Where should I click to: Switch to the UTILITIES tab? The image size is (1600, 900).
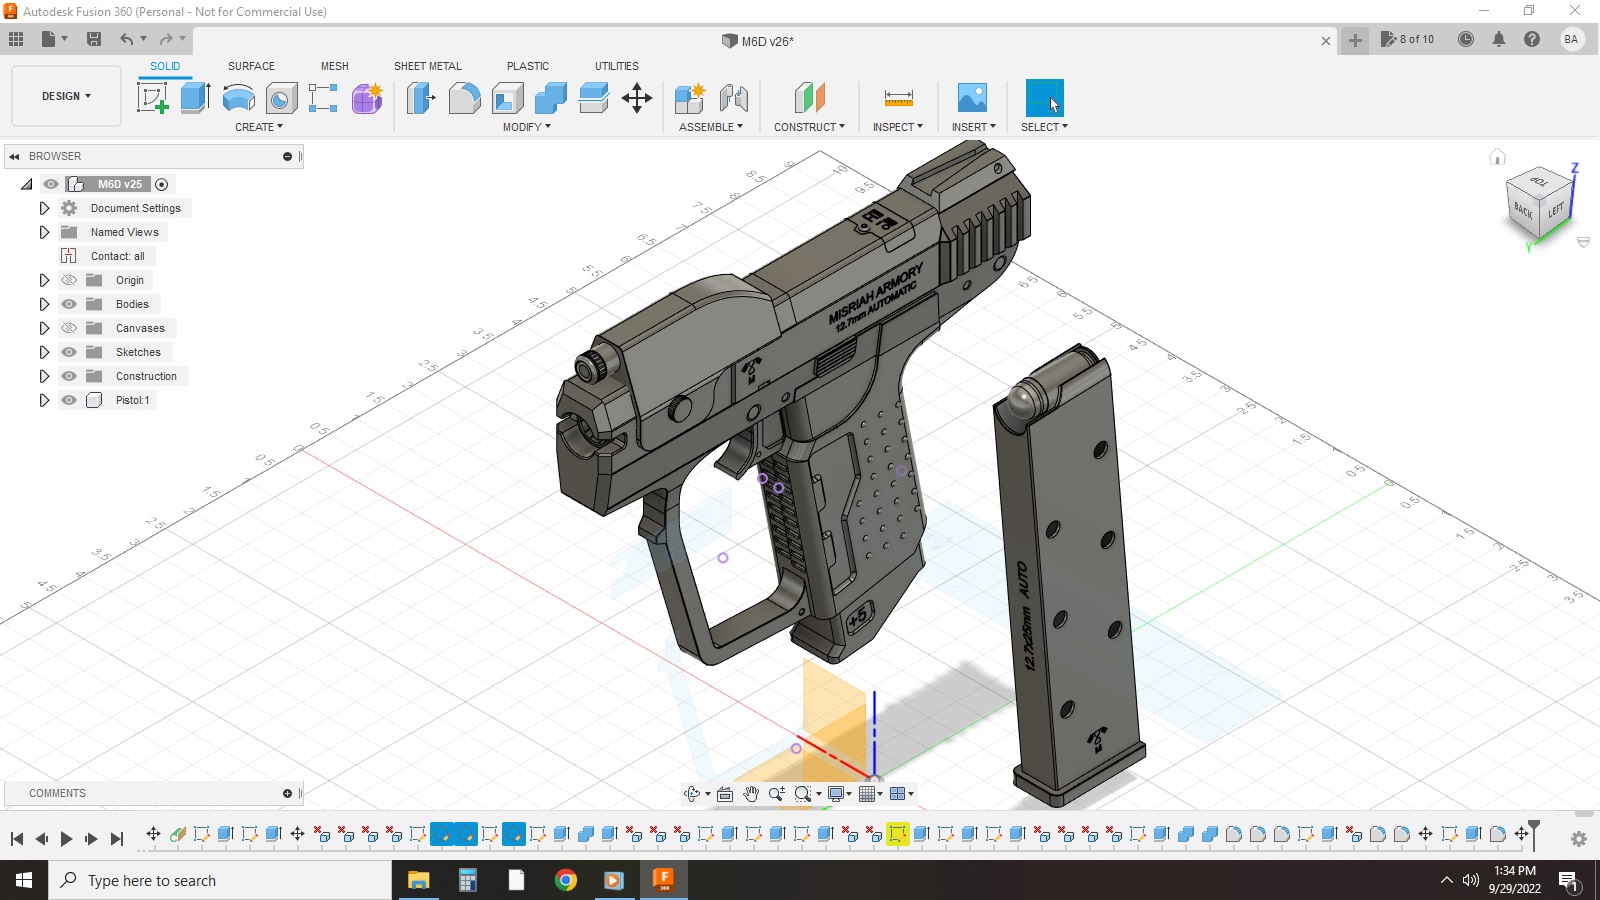[x=617, y=66]
